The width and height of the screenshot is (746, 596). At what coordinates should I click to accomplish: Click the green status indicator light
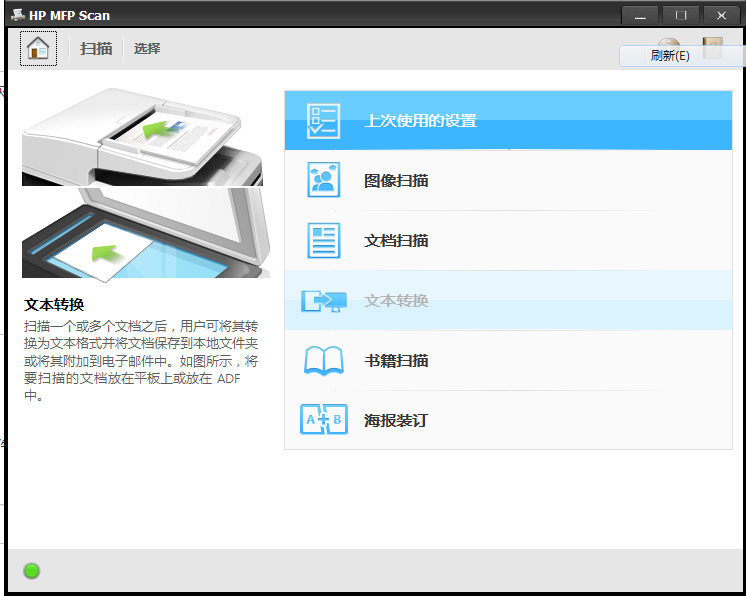(x=31, y=571)
